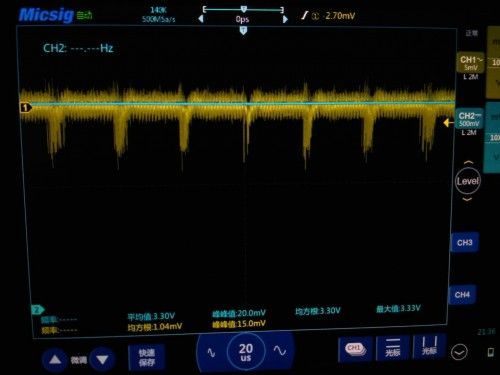This screenshot has height=375, width=500.
Task: Toggle the CH1 5mV channel
Action: point(470,63)
